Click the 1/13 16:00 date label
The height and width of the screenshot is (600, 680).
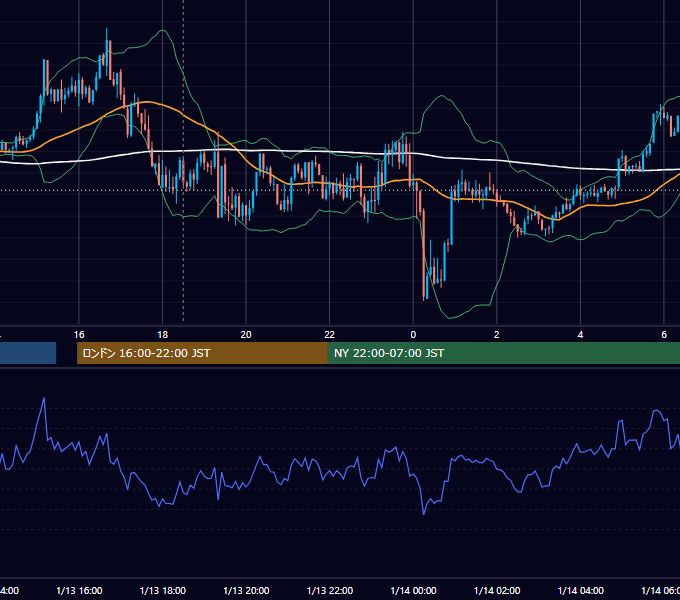click(x=79, y=590)
